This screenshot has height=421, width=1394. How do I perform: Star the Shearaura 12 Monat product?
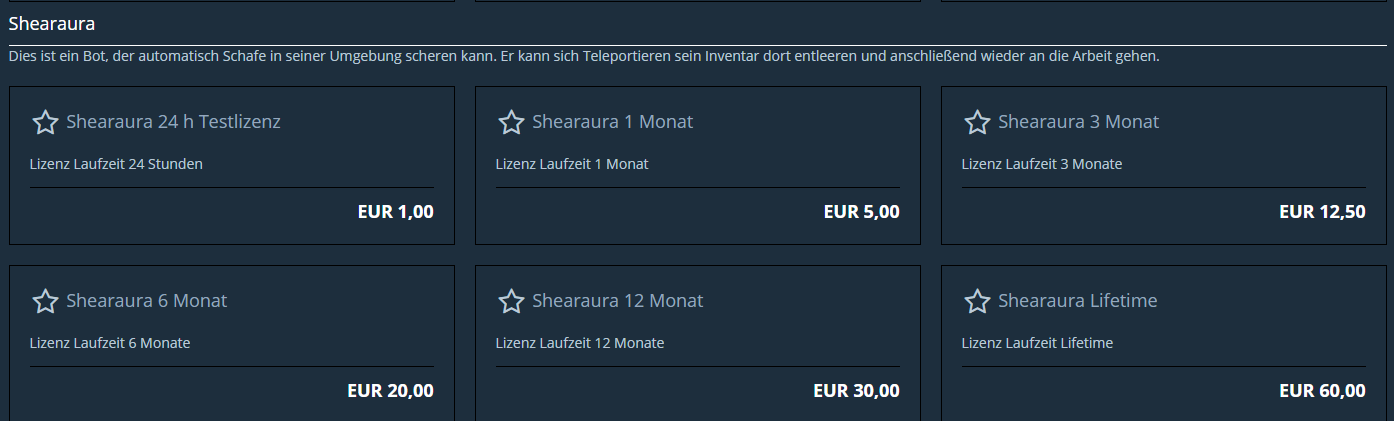click(x=511, y=301)
